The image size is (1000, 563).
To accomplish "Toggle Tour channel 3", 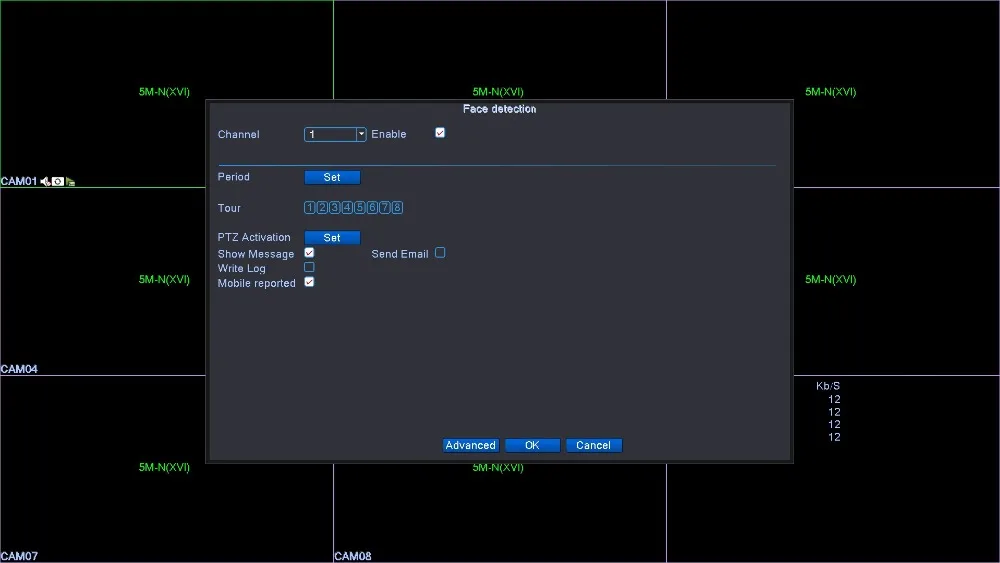I will click(334, 207).
